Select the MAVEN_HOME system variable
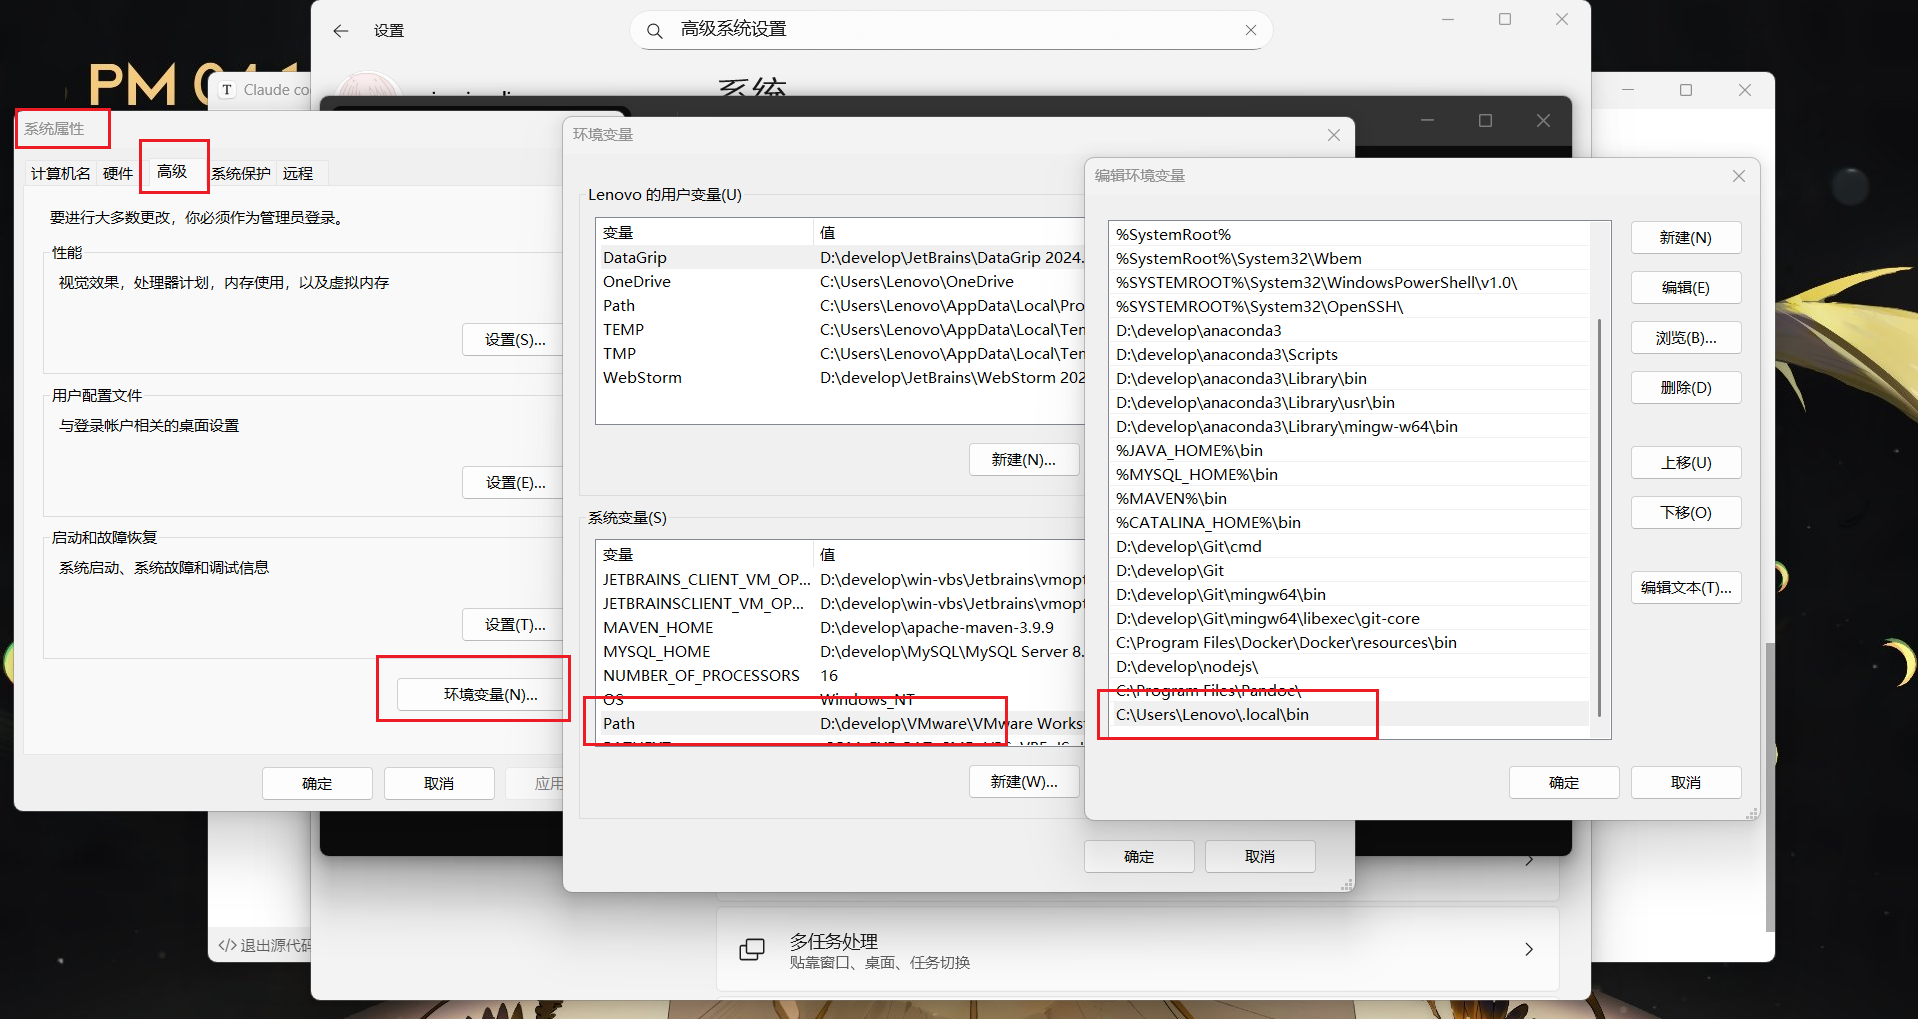Screen dimensions: 1918x1019 tap(842, 628)
